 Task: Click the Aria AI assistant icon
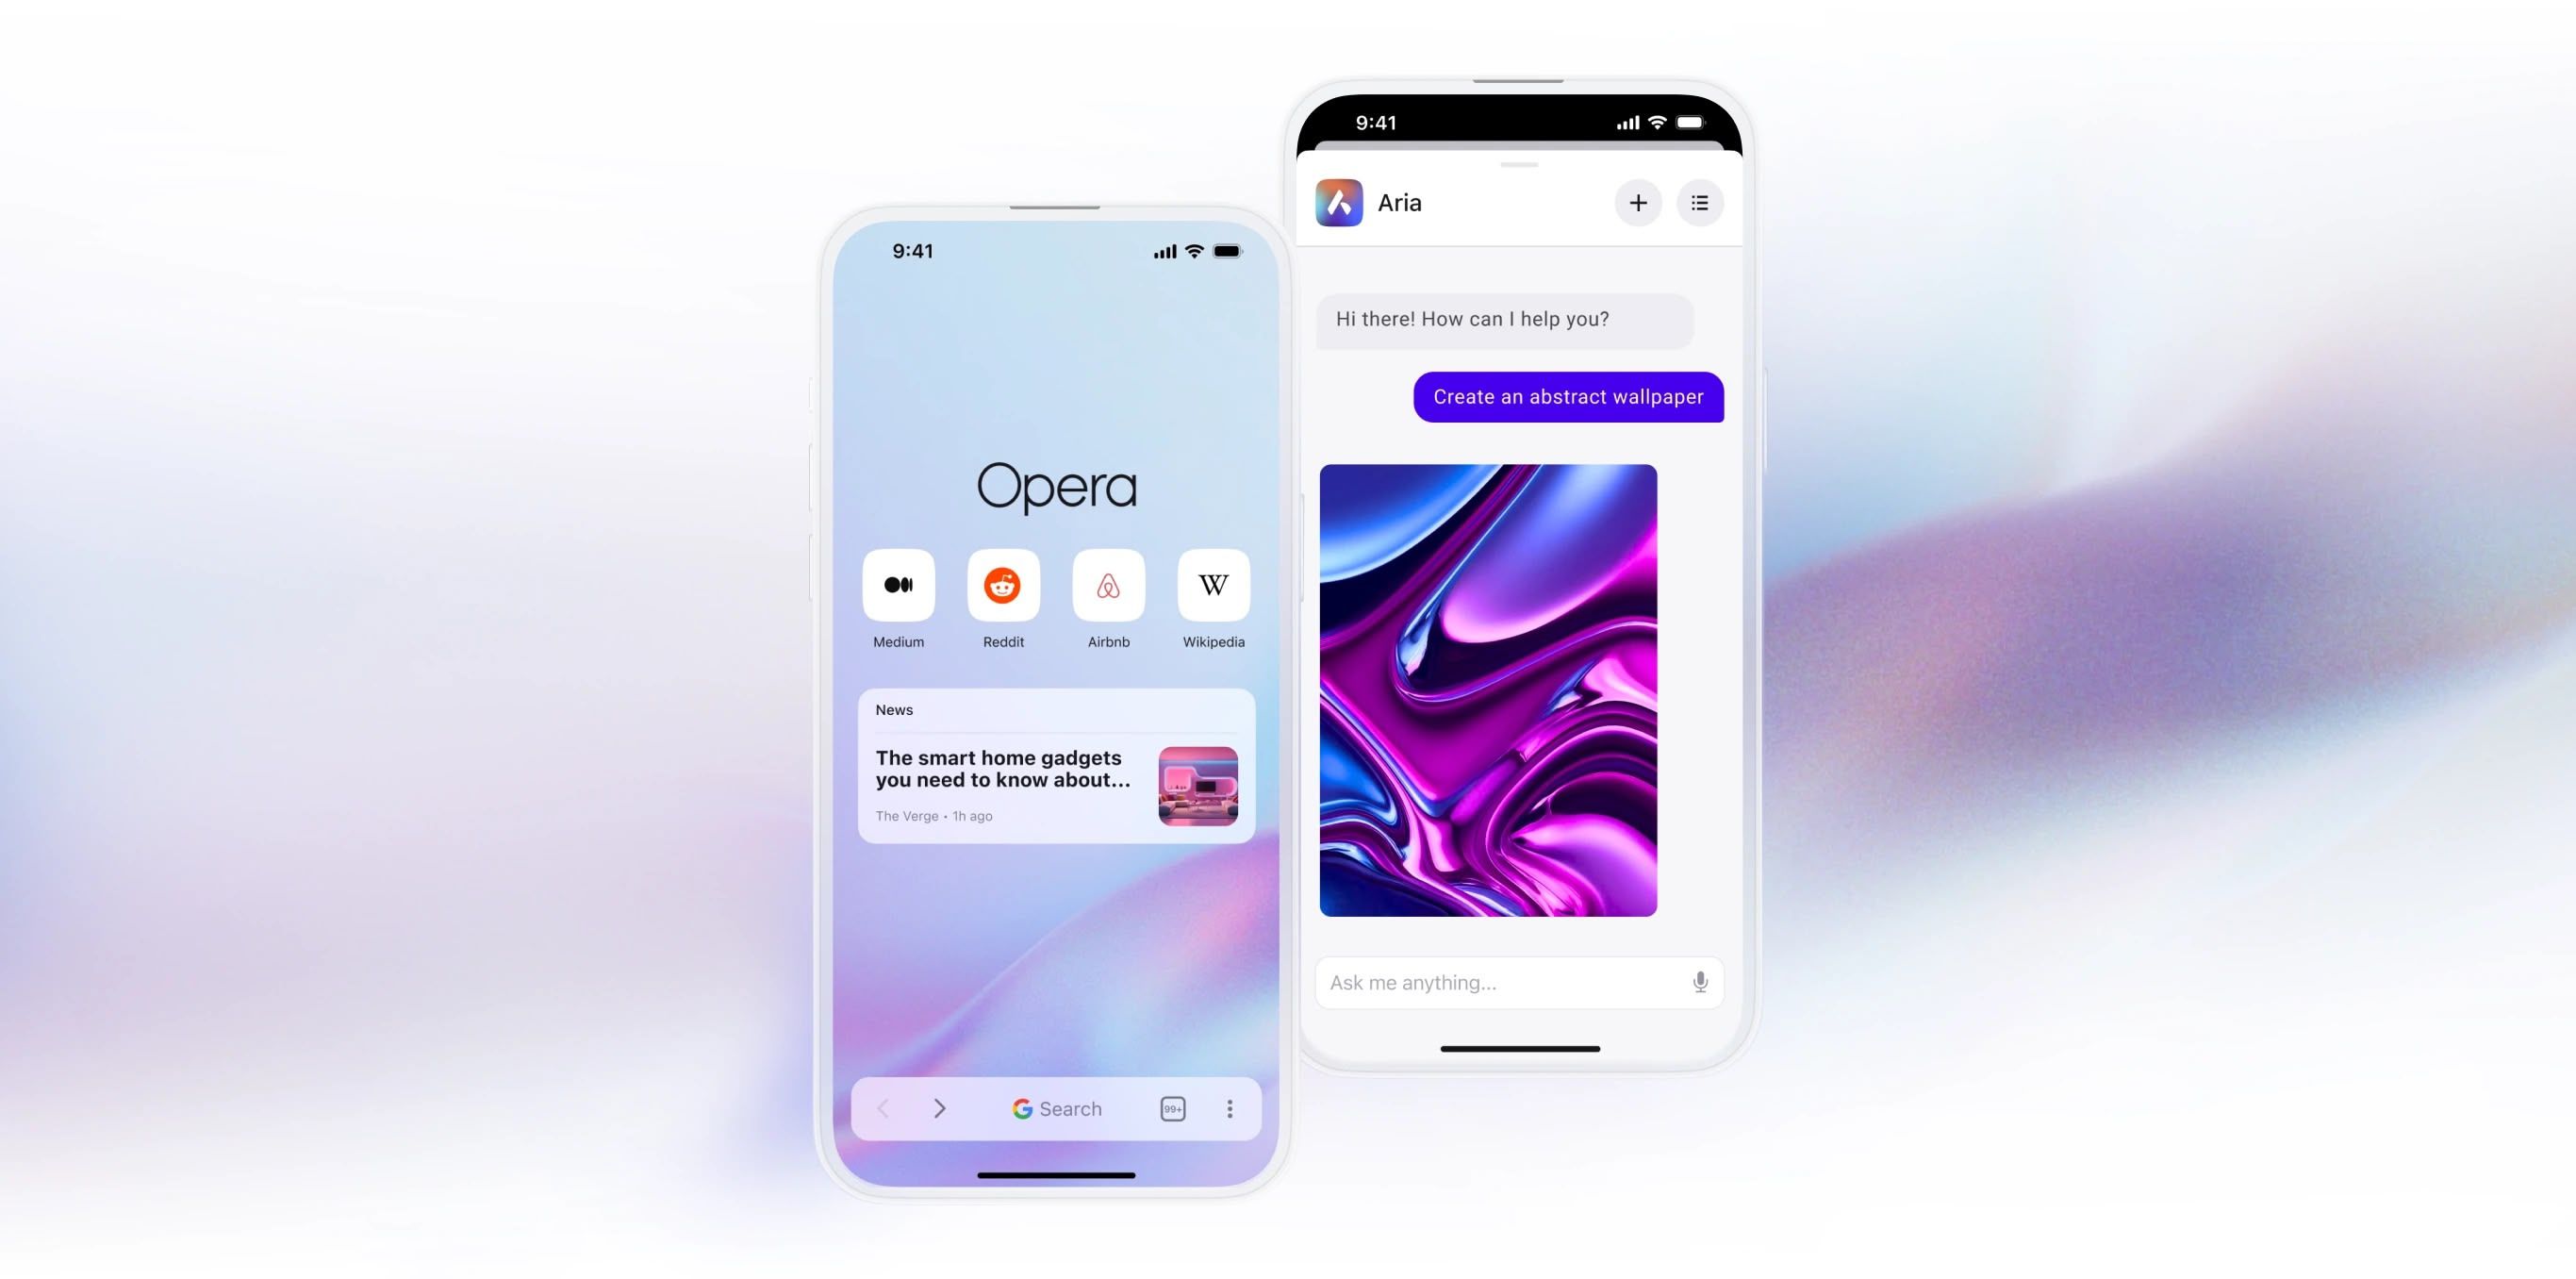[1339, 201]
